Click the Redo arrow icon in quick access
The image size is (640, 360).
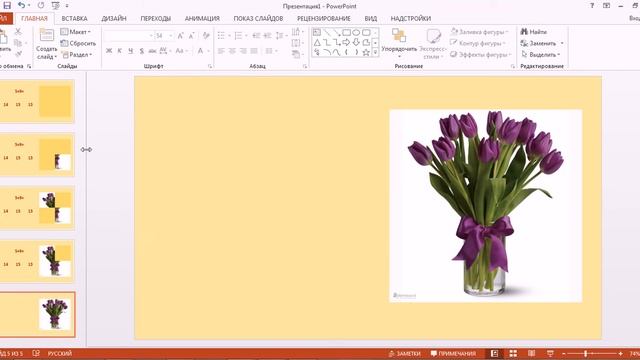pyautogui.click(x=41, y=6)
